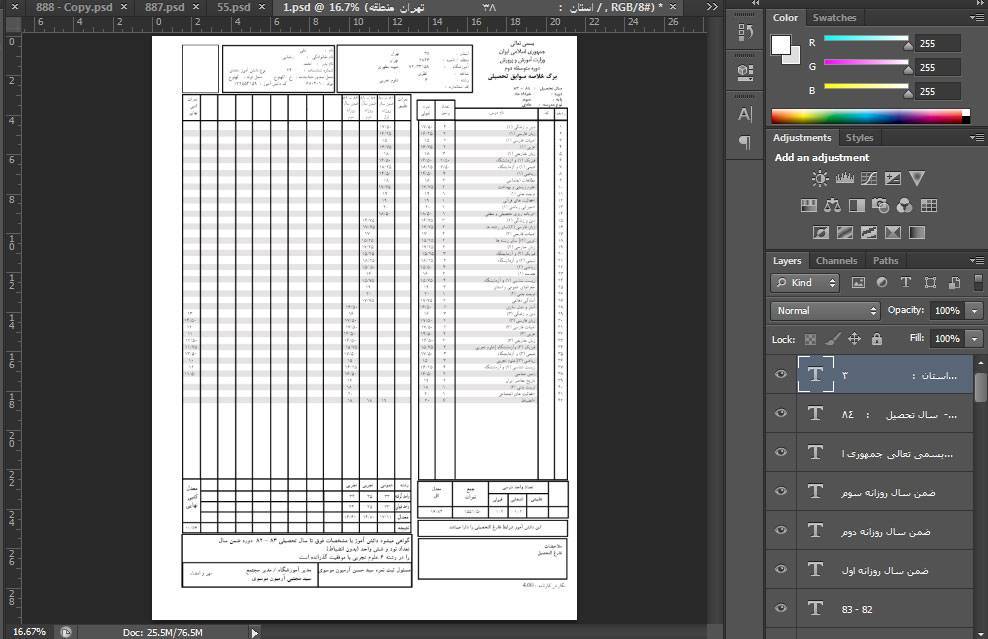
Task: Hide the 83 - 82 layer
Action: (781, 609)
